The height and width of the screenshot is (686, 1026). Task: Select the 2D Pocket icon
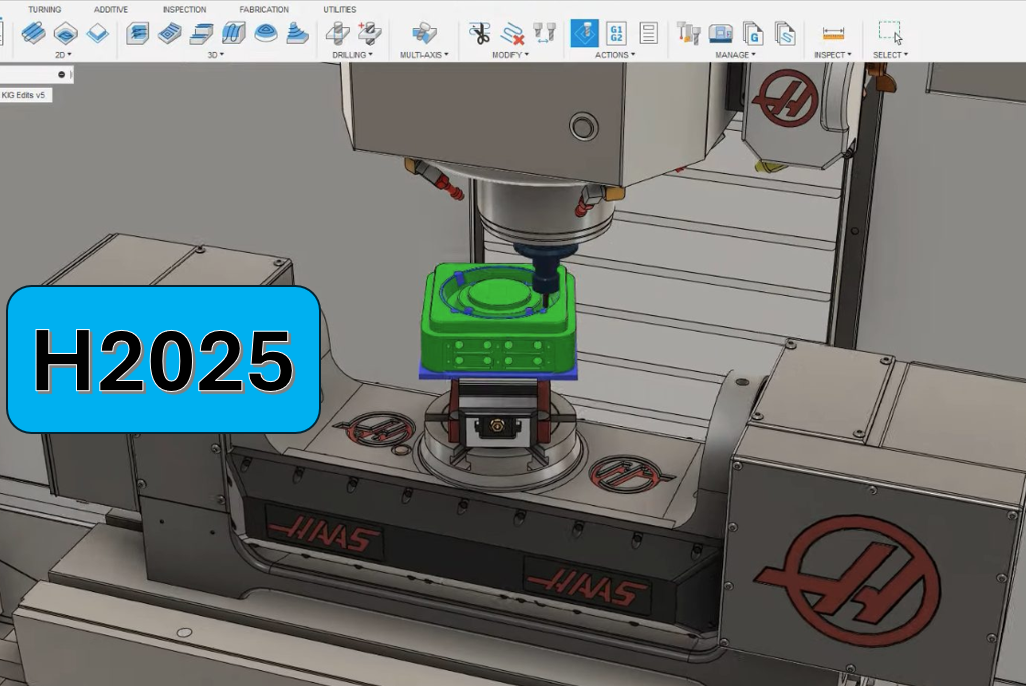click(65, 33)
